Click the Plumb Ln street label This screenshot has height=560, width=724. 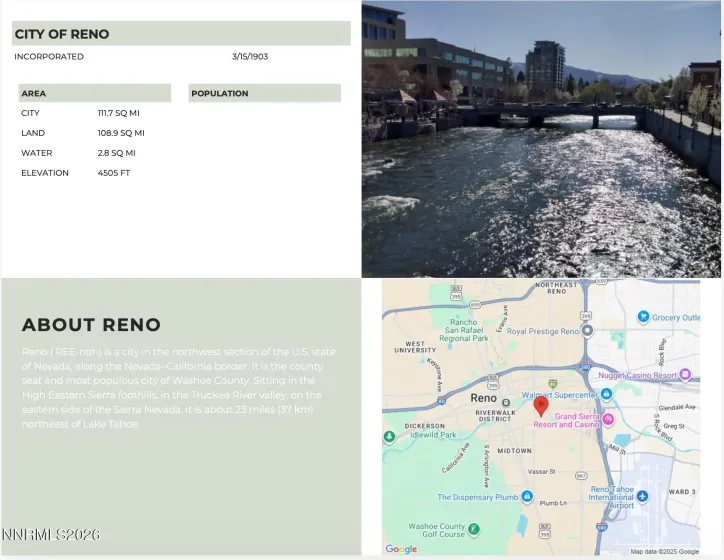(x=553, y=503)
